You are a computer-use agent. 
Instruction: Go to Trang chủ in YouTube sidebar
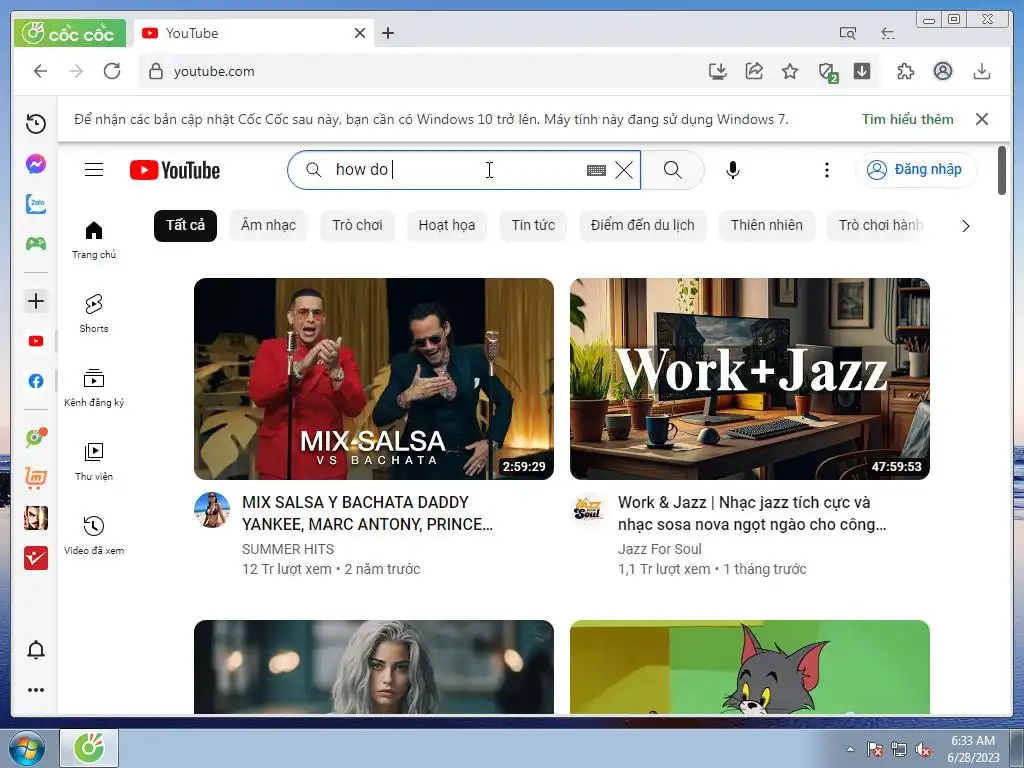coord(94,240)
